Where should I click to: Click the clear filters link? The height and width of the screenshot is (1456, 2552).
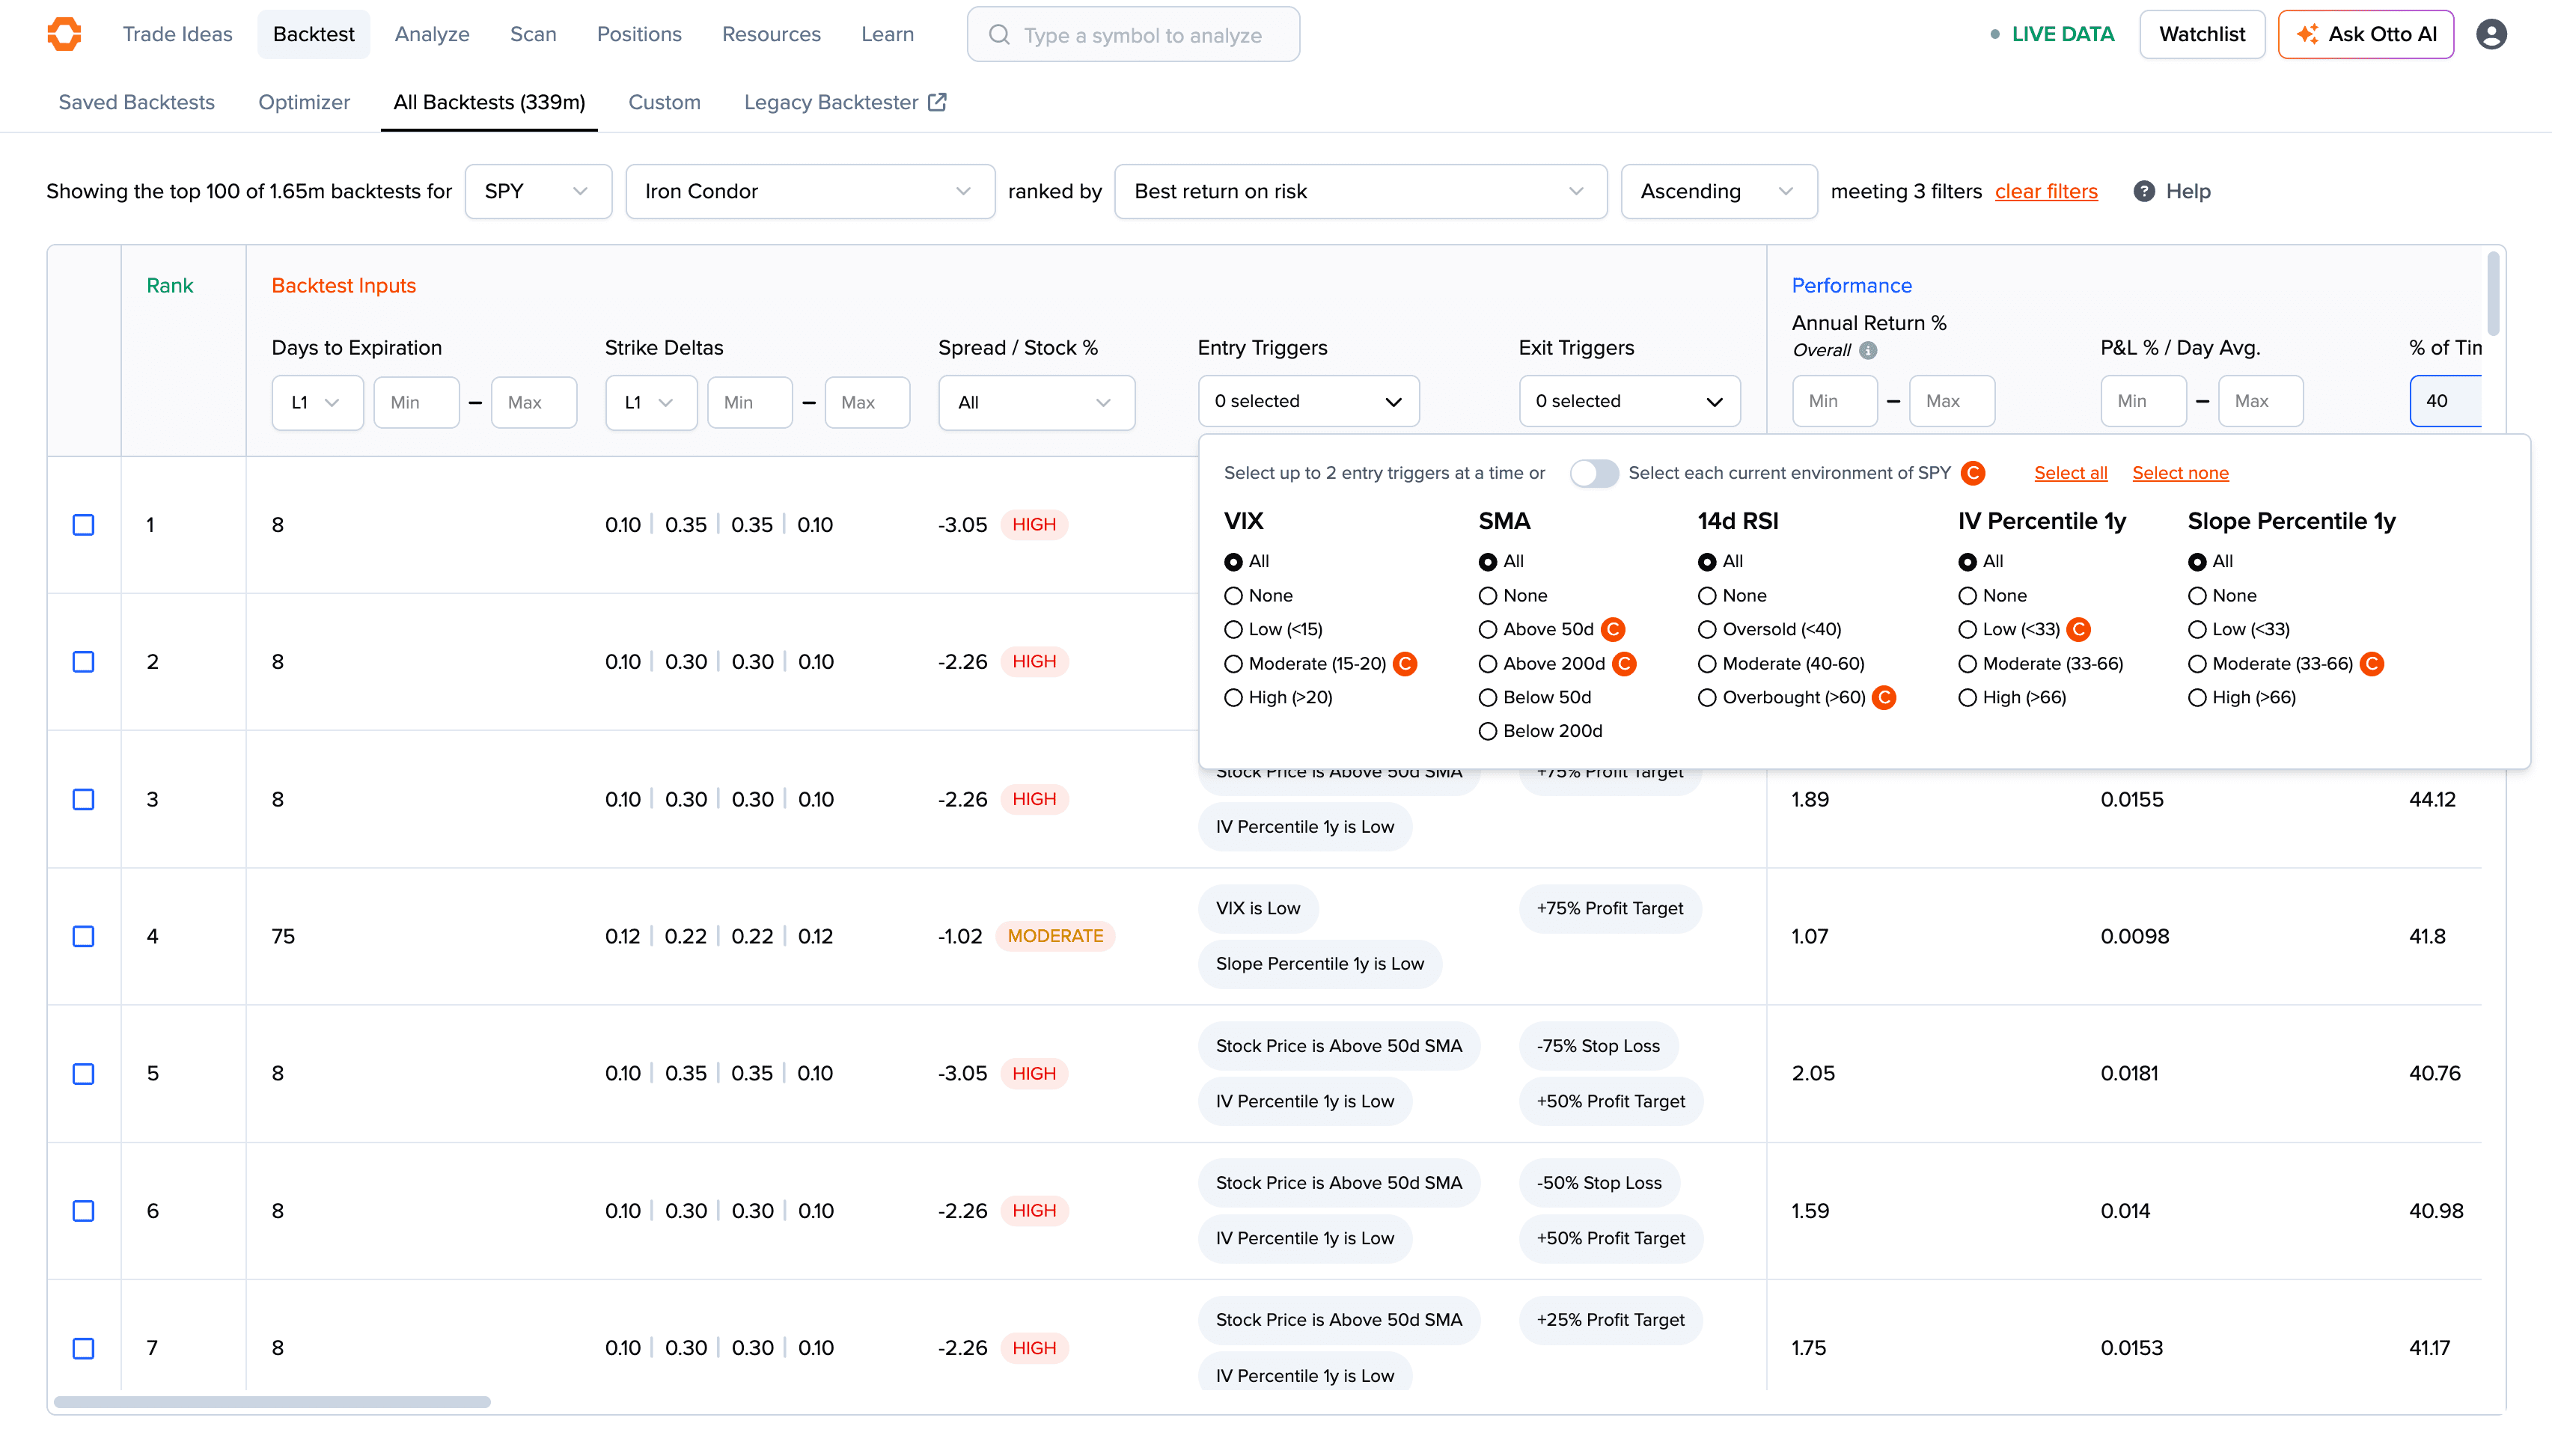click(x=2045, y=191)
